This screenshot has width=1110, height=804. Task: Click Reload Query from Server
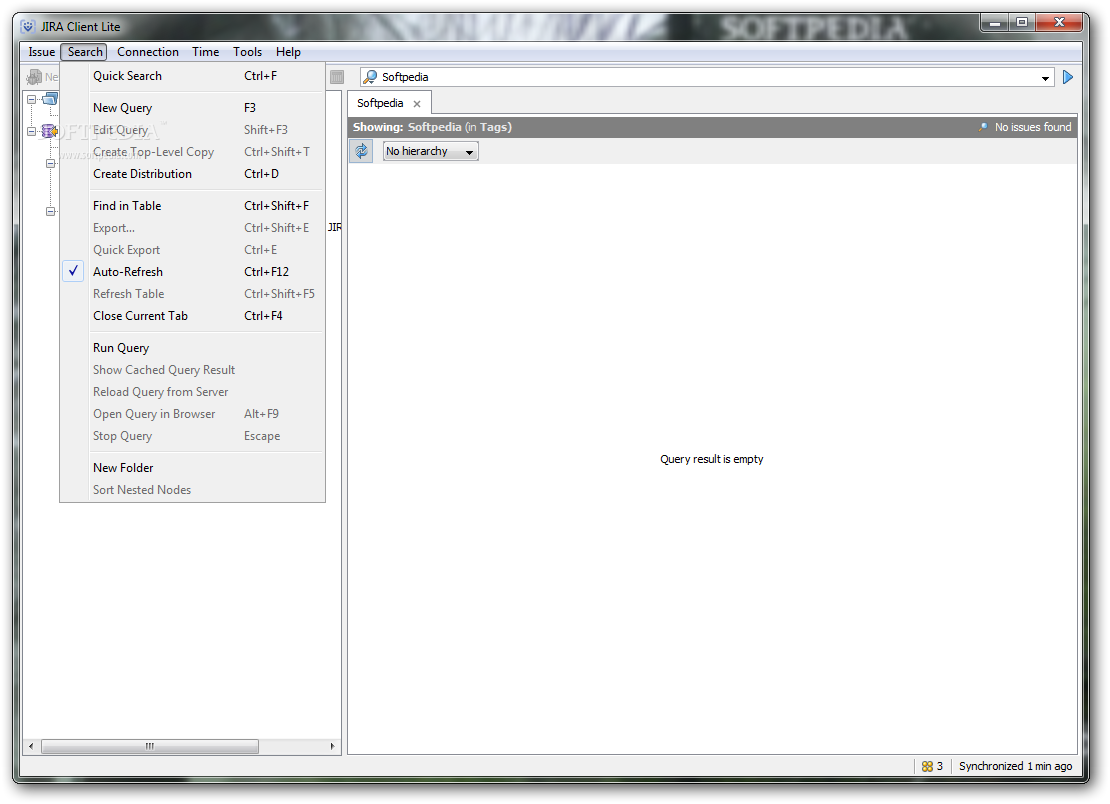click(193, 392)
